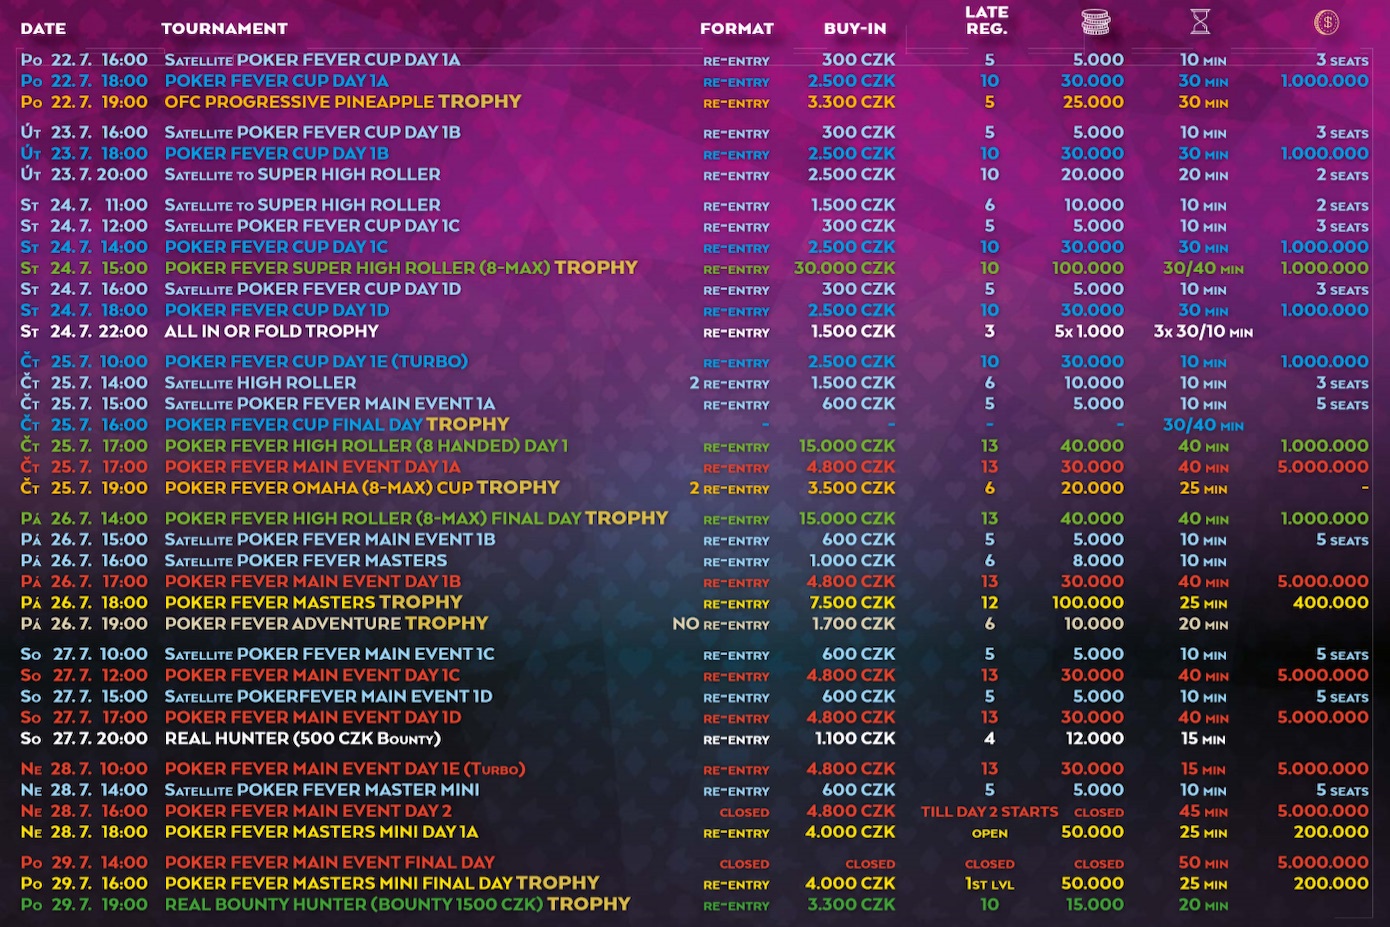Viewport: 1390px width, 927px height.
Task: Select Poker Fever Main Event Day 1A
Action: click(312, 467)
